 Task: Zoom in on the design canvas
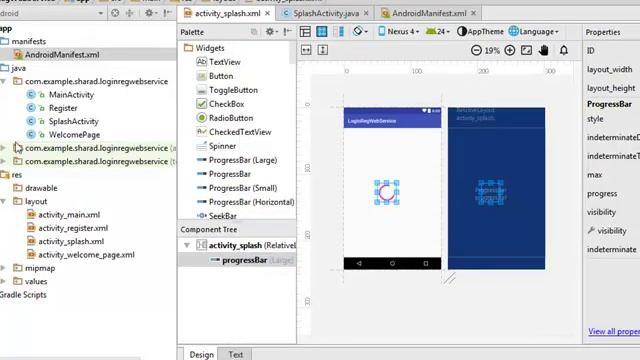pyautogui.click(x=509, y=50)
